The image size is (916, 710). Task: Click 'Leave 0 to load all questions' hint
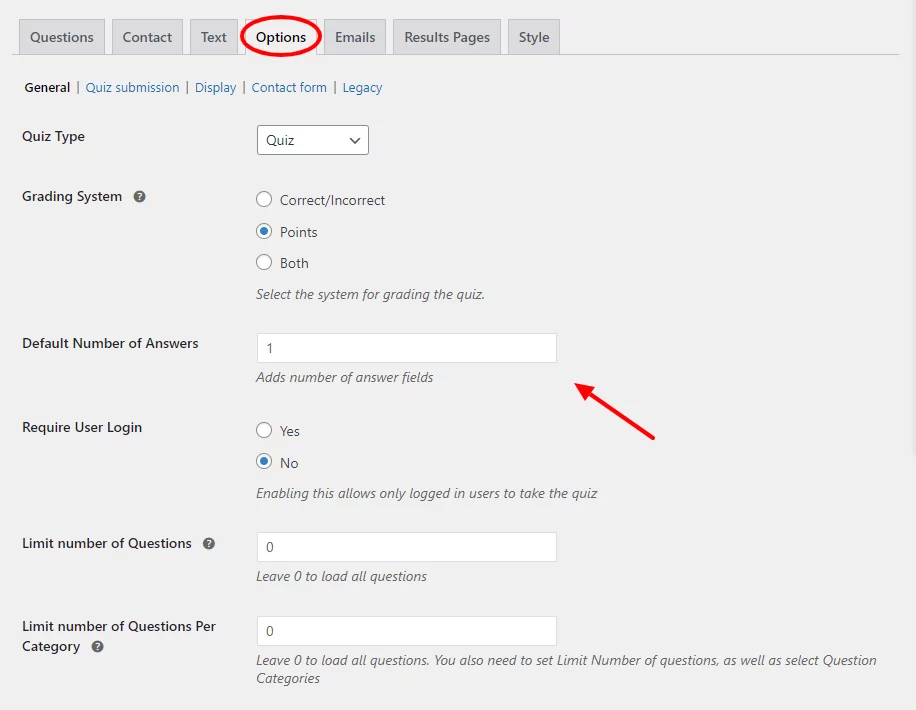coord(341,577)
